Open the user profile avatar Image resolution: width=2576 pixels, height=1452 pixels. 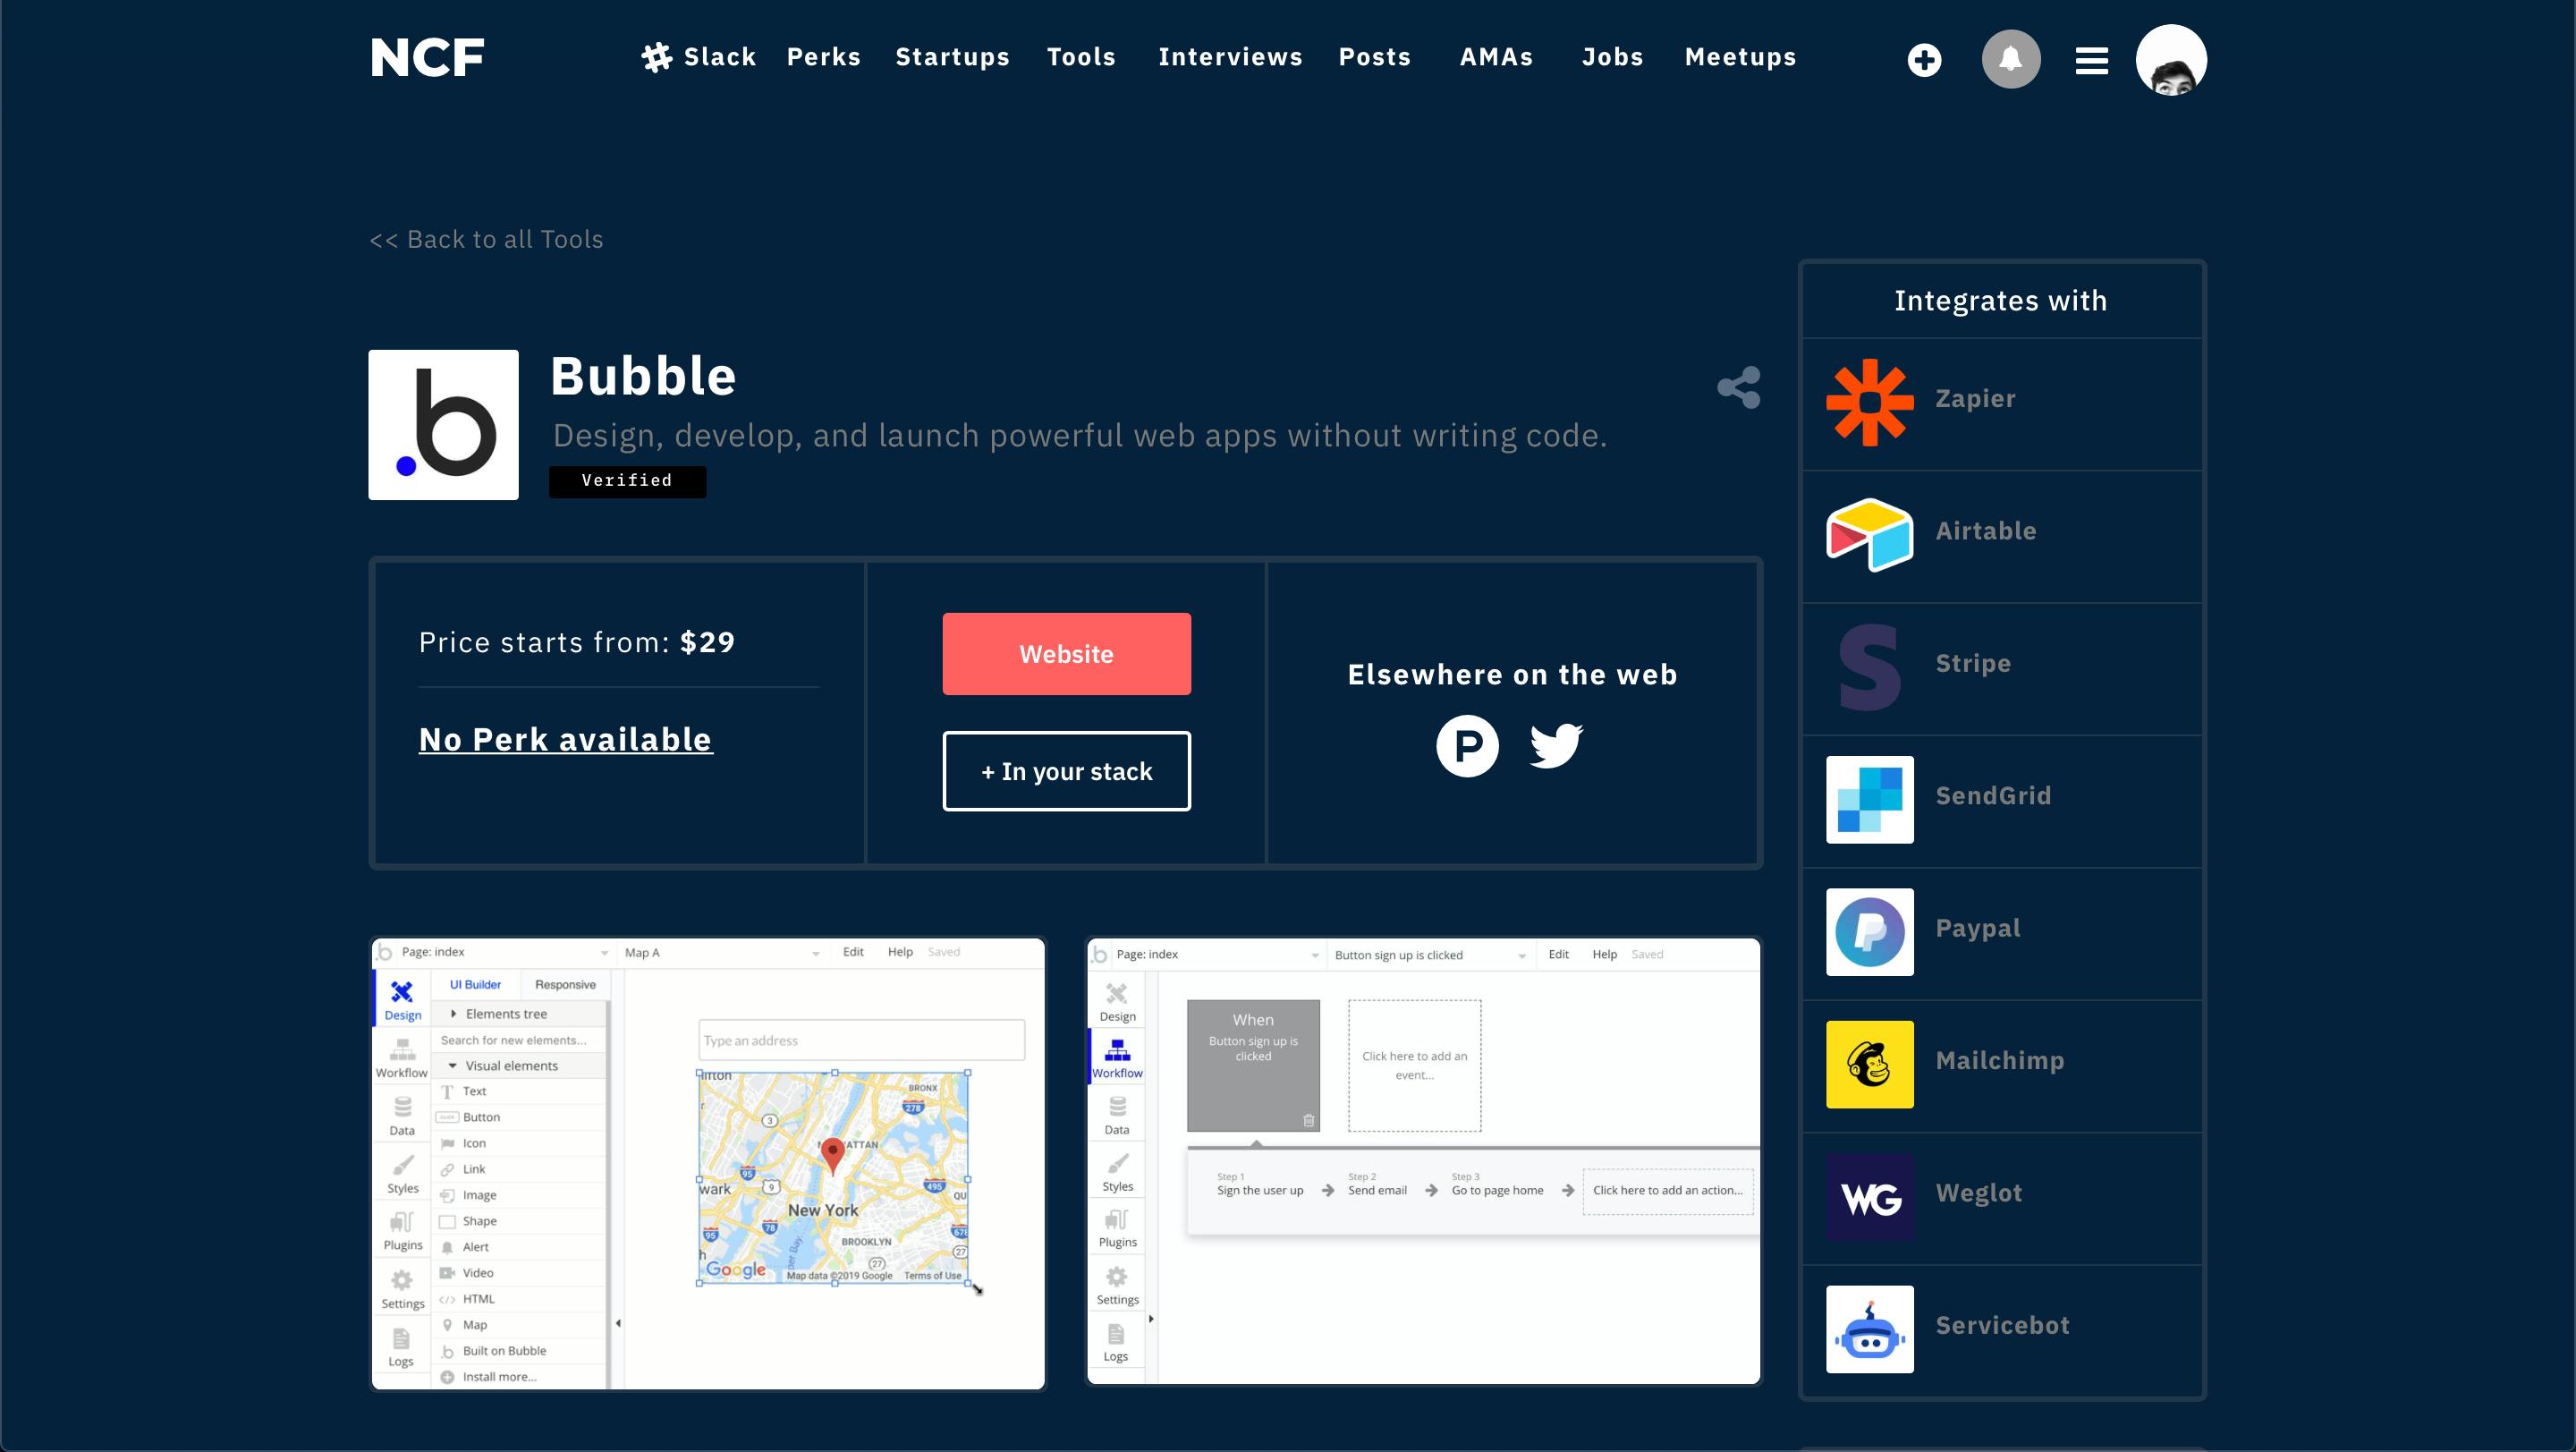point(2171,60)
